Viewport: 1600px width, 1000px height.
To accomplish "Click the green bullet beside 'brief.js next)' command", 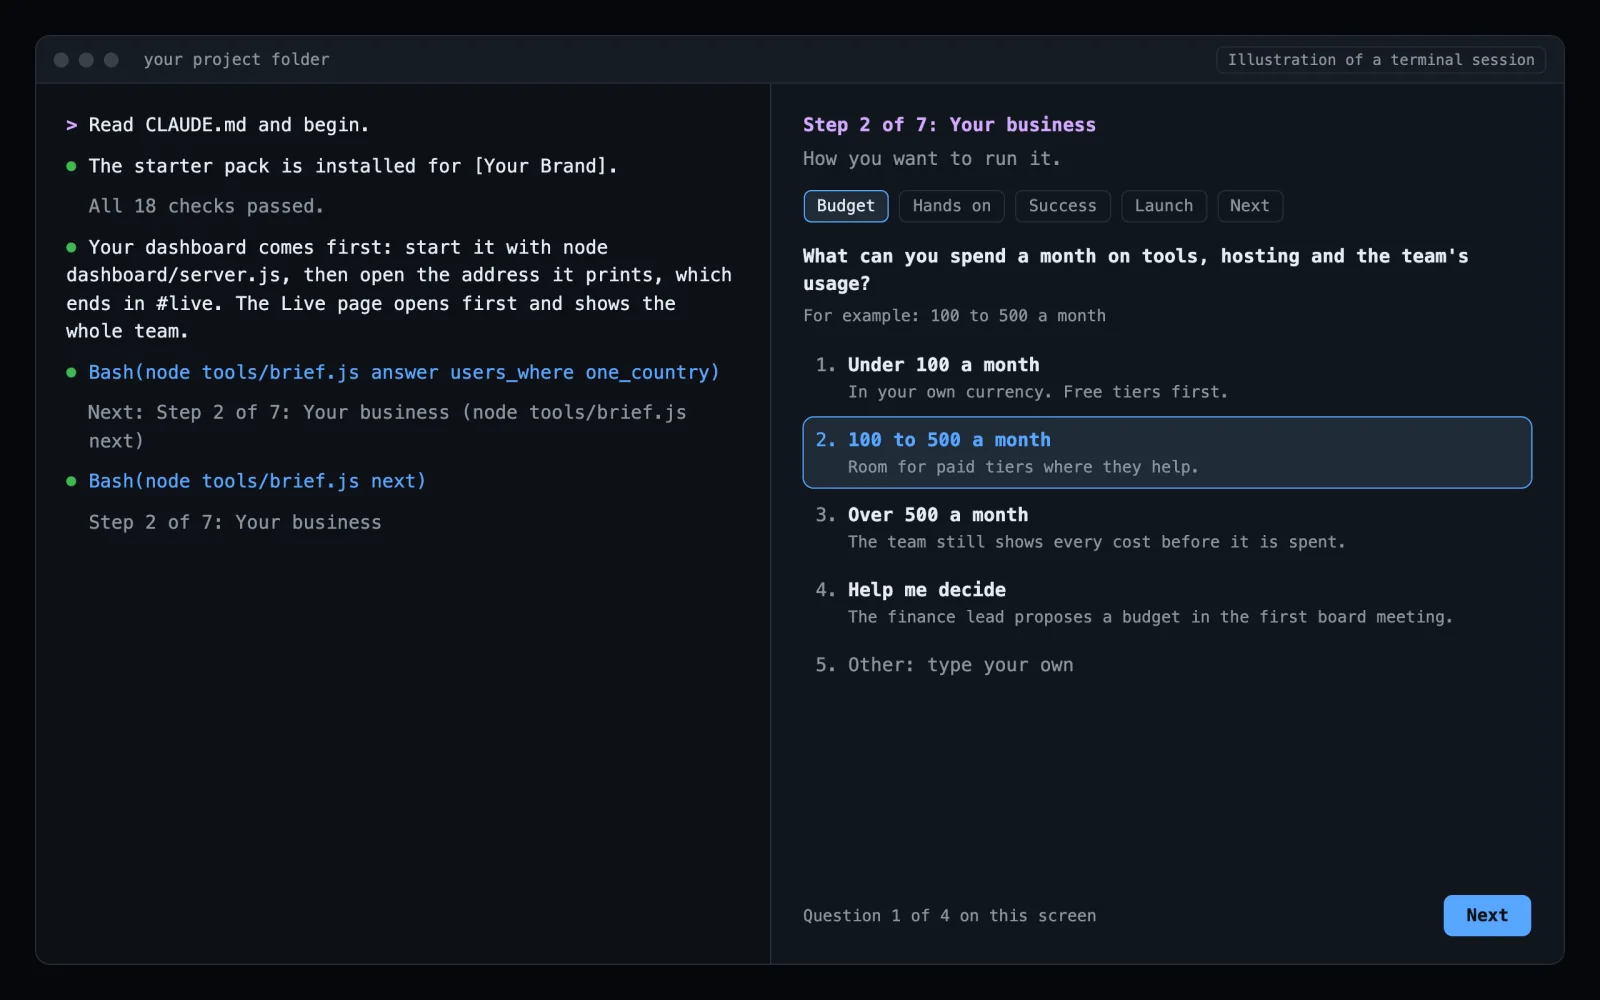I will tap(71, 481).
